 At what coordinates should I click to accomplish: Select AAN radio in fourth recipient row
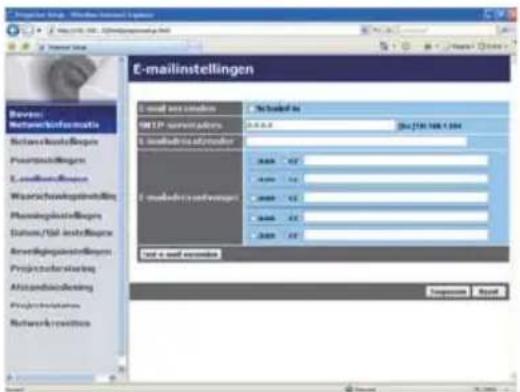click(x=253, y=219)
